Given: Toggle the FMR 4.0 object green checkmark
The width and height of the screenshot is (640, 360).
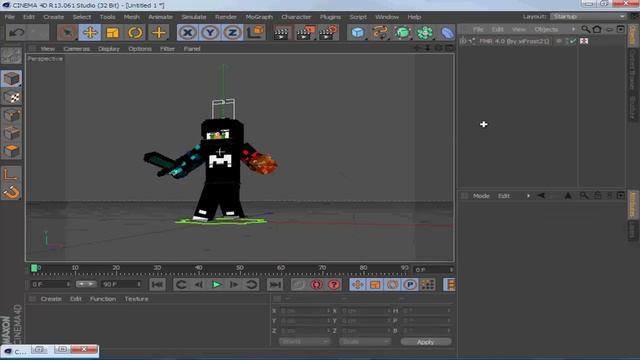Looking at the screenshot, I should click(573, 41).
